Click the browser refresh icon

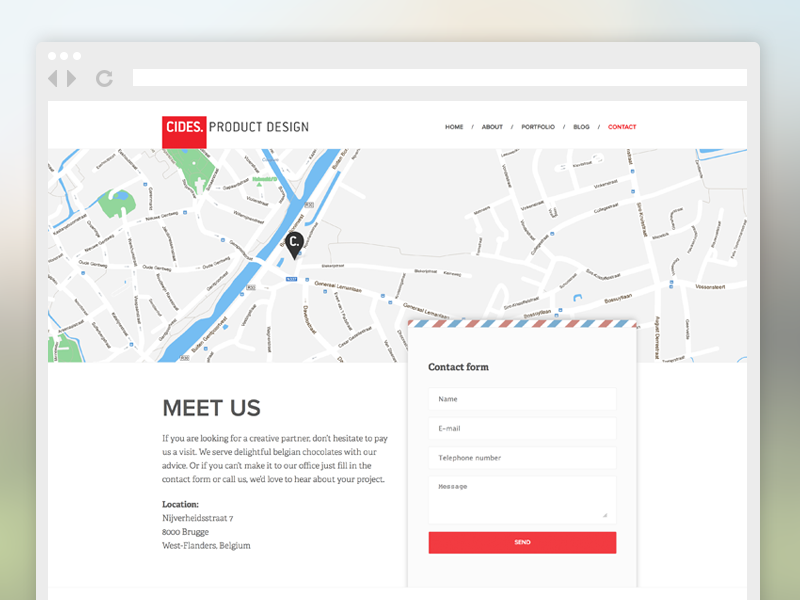click(x=104, y=77)
